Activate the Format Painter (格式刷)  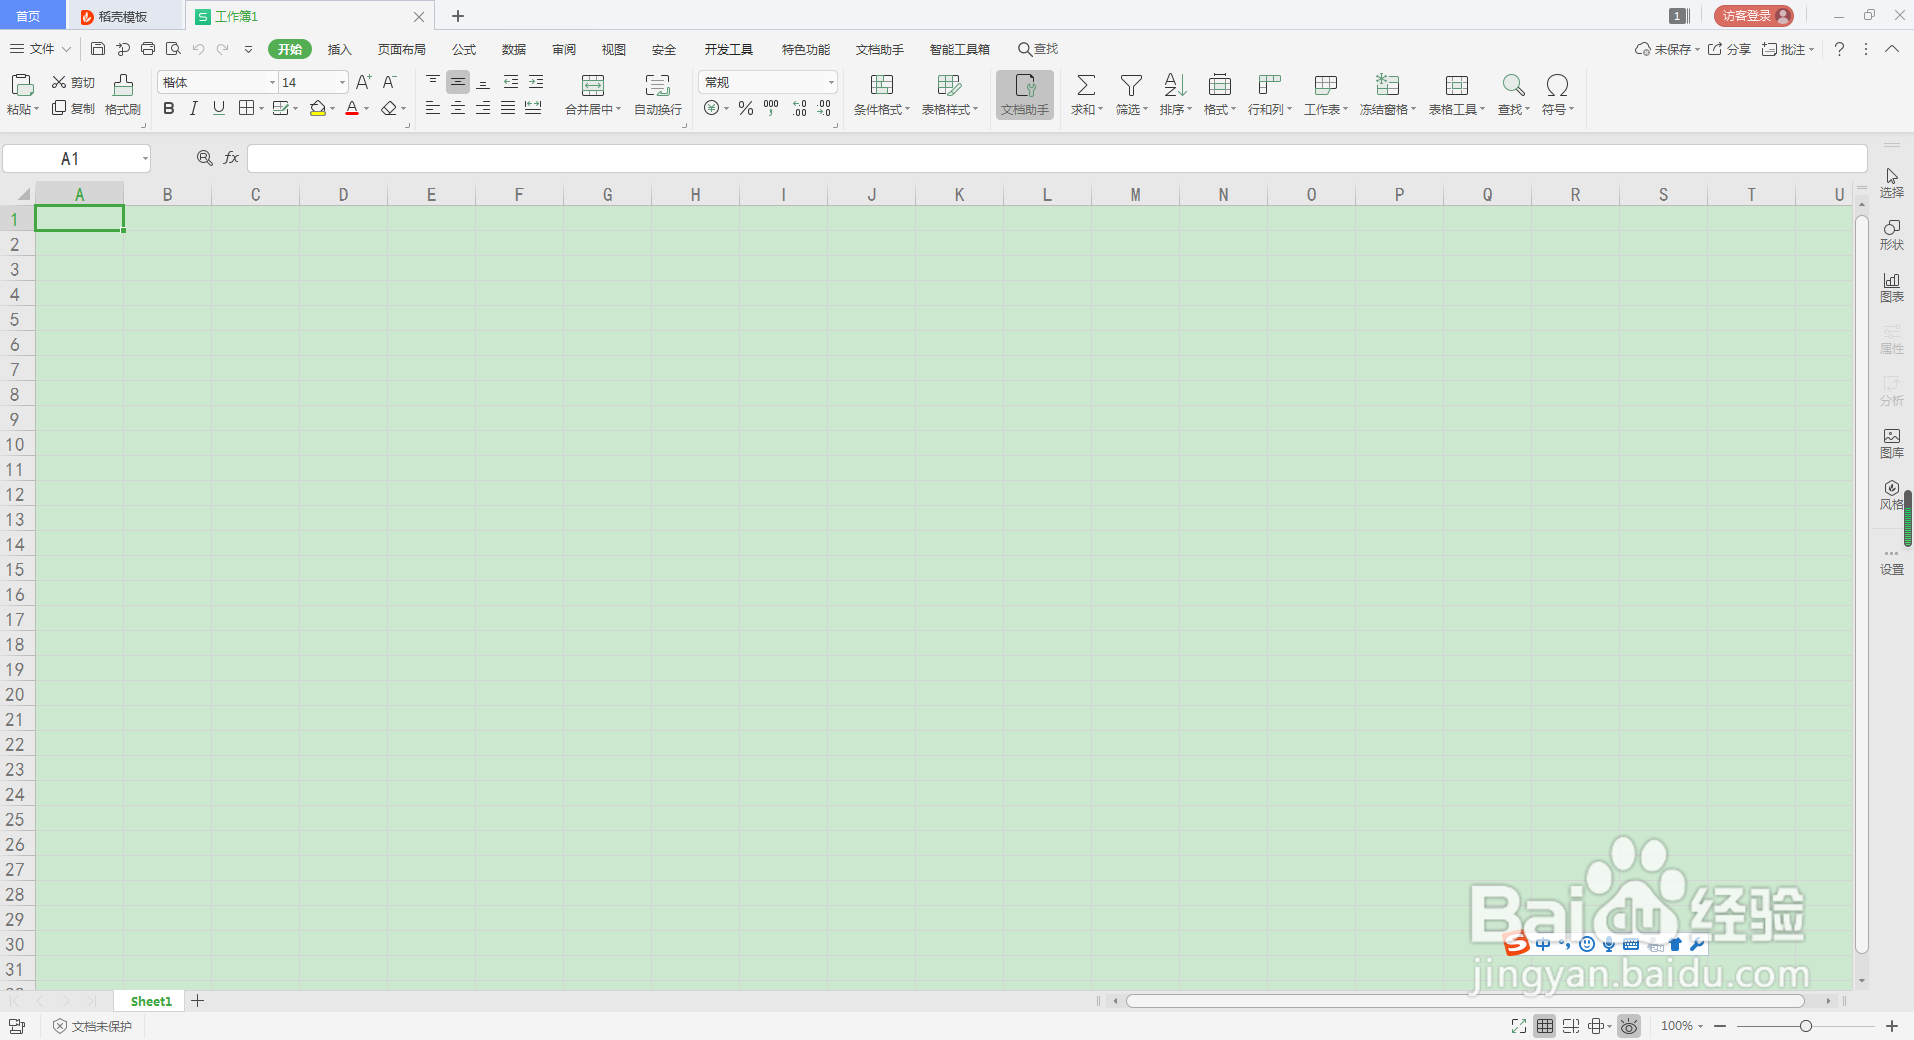123,95
